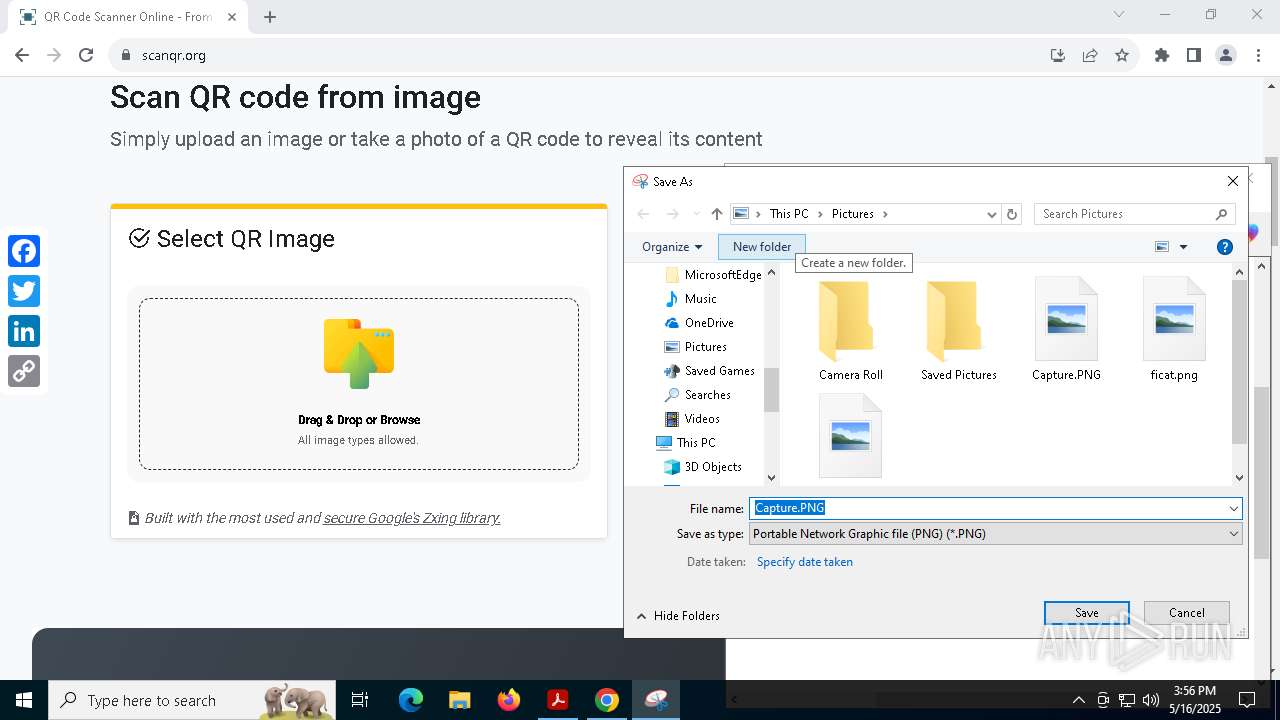Select MicrosoftEdge folder in tree
The image size is (1280, 720).
(x=722, y=275)
